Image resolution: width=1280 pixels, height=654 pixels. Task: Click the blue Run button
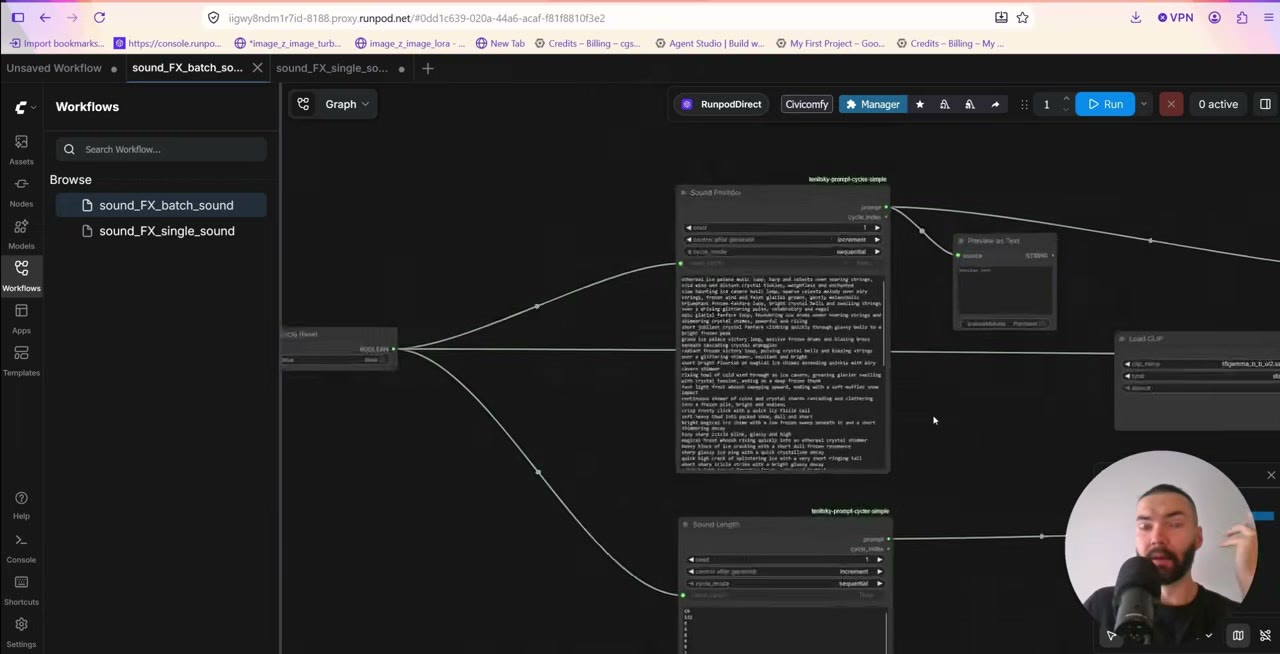click(x=1105, y=104)
